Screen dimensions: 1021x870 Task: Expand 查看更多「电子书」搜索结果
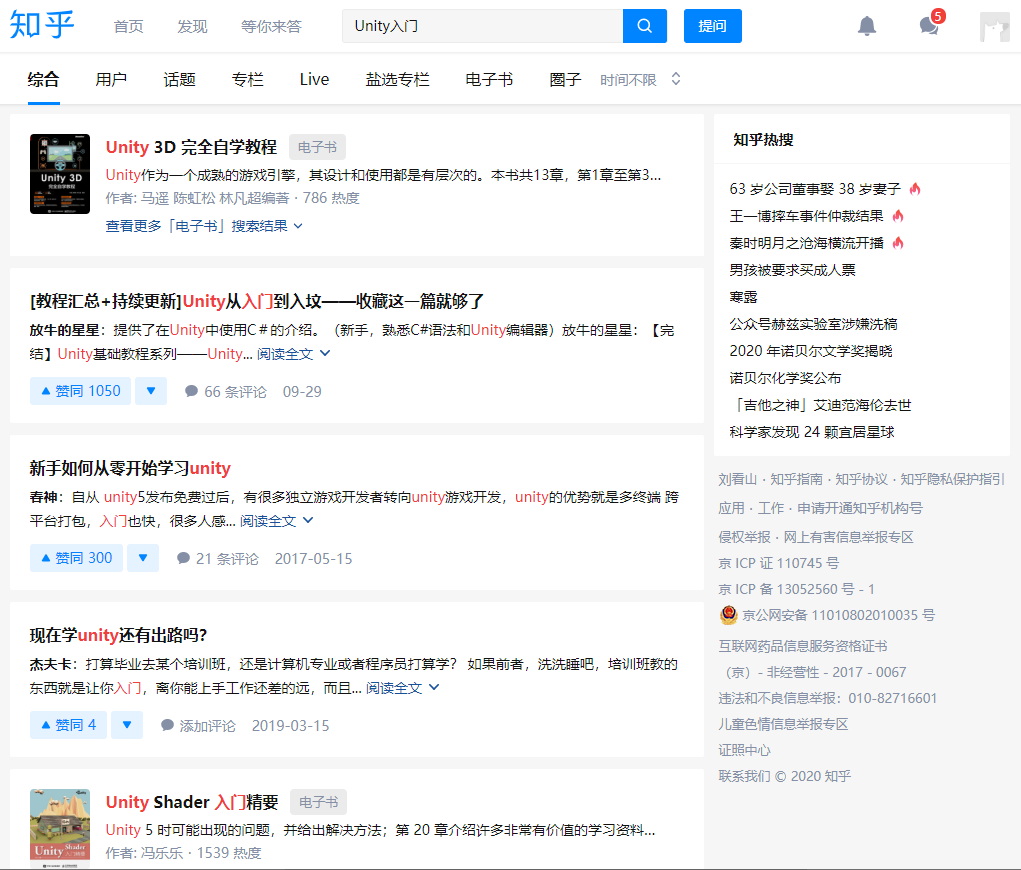coord(204,226)
